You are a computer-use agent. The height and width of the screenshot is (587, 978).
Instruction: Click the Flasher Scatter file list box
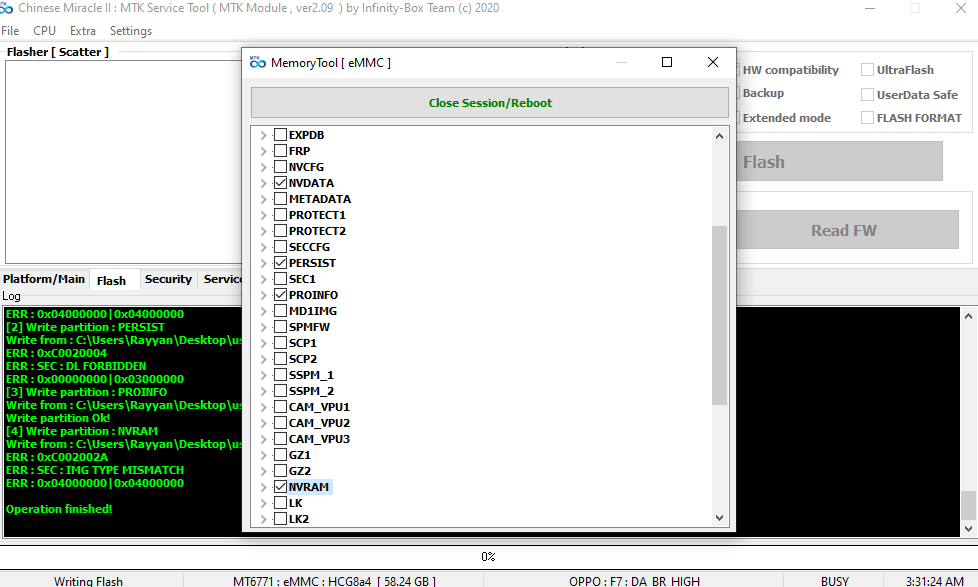[x=123, y=162]
